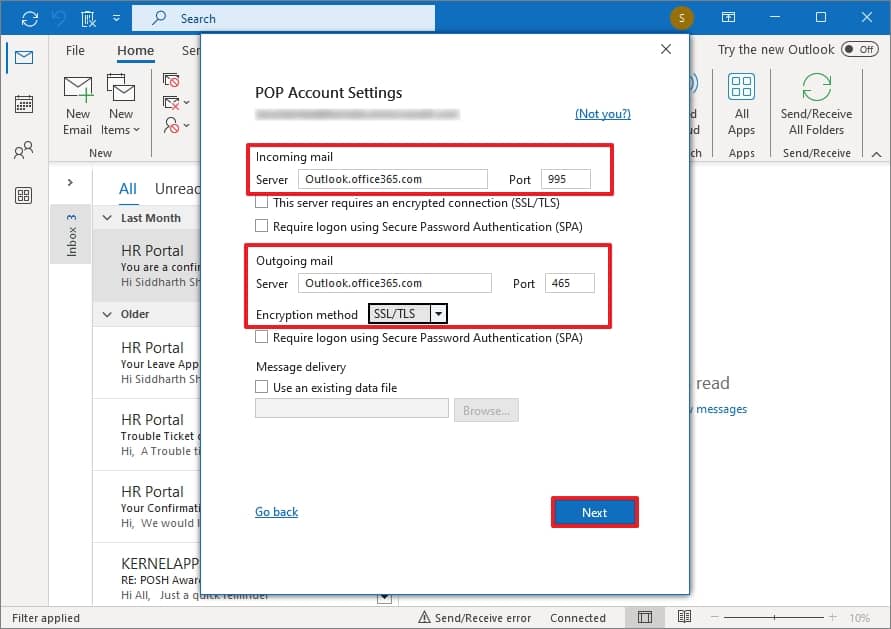Screen dimensions: 891x629
Task: Collapse the Last Month group
Action: point(107,218)
